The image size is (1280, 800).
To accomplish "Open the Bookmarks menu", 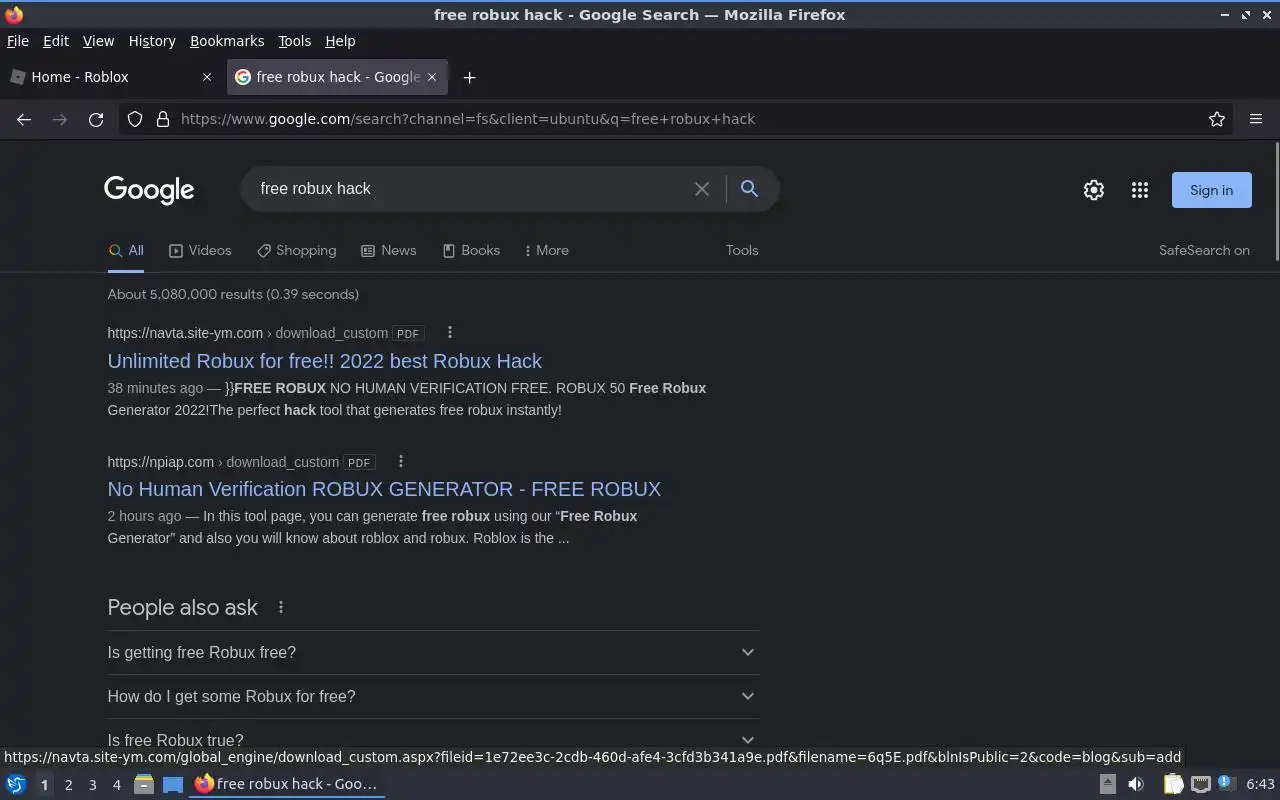I will (227, 41).
